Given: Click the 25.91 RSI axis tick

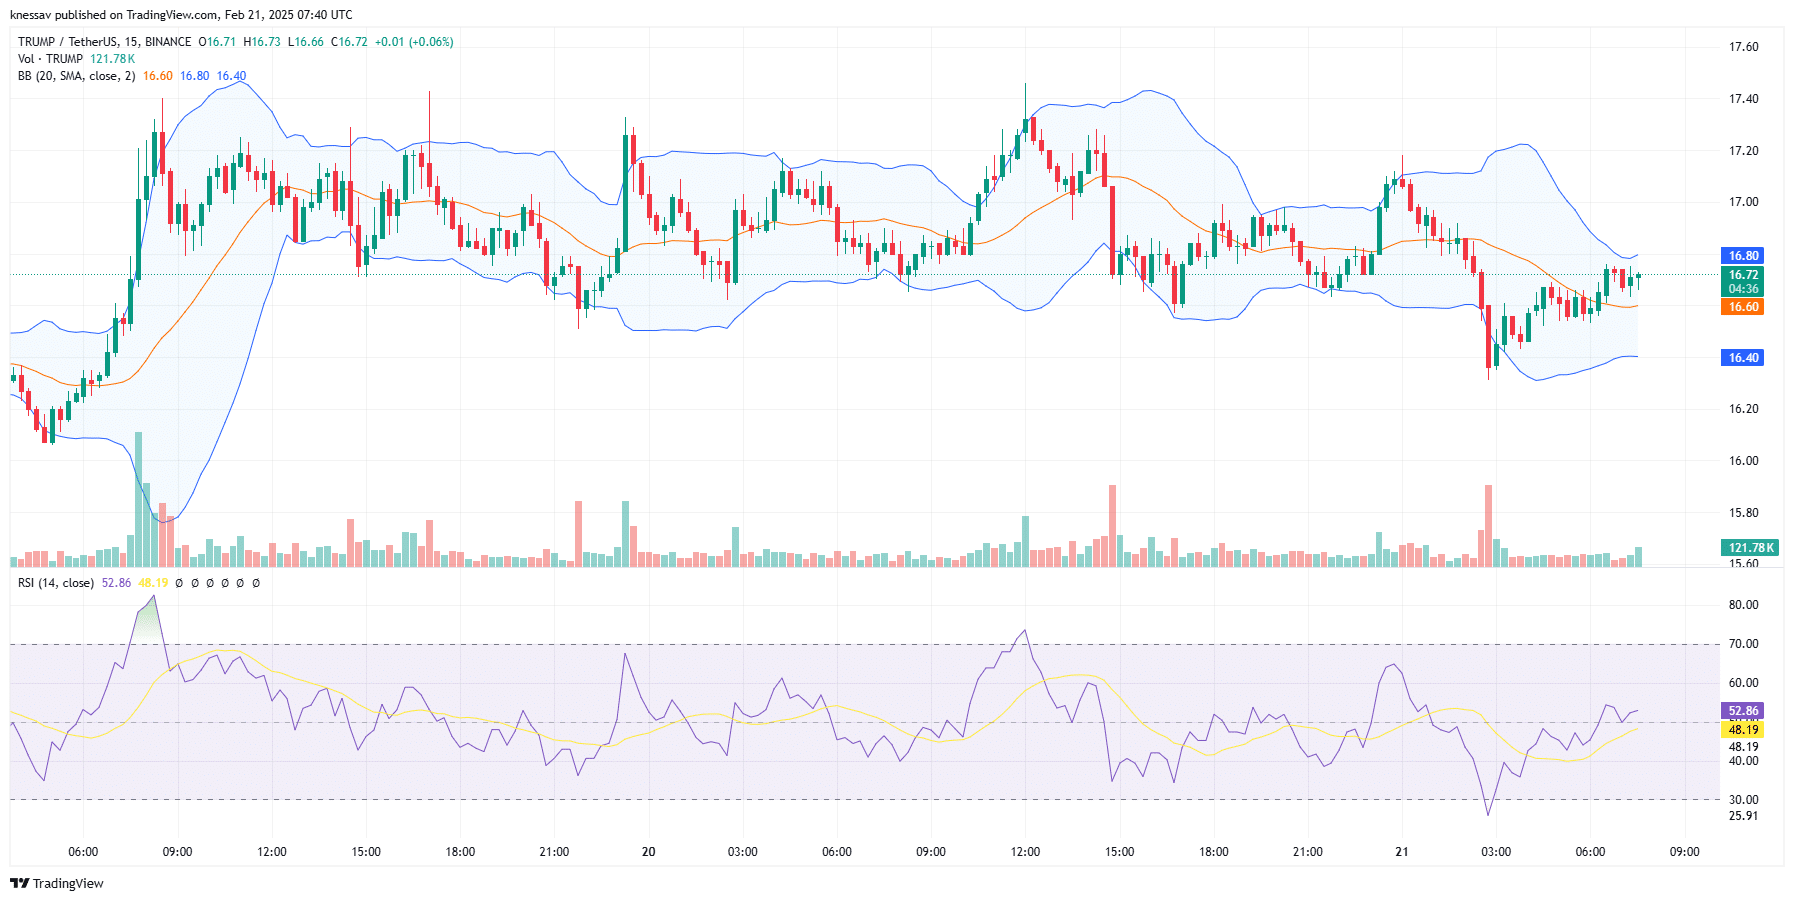Looking at the screenshot, I should pos(1743,816).
